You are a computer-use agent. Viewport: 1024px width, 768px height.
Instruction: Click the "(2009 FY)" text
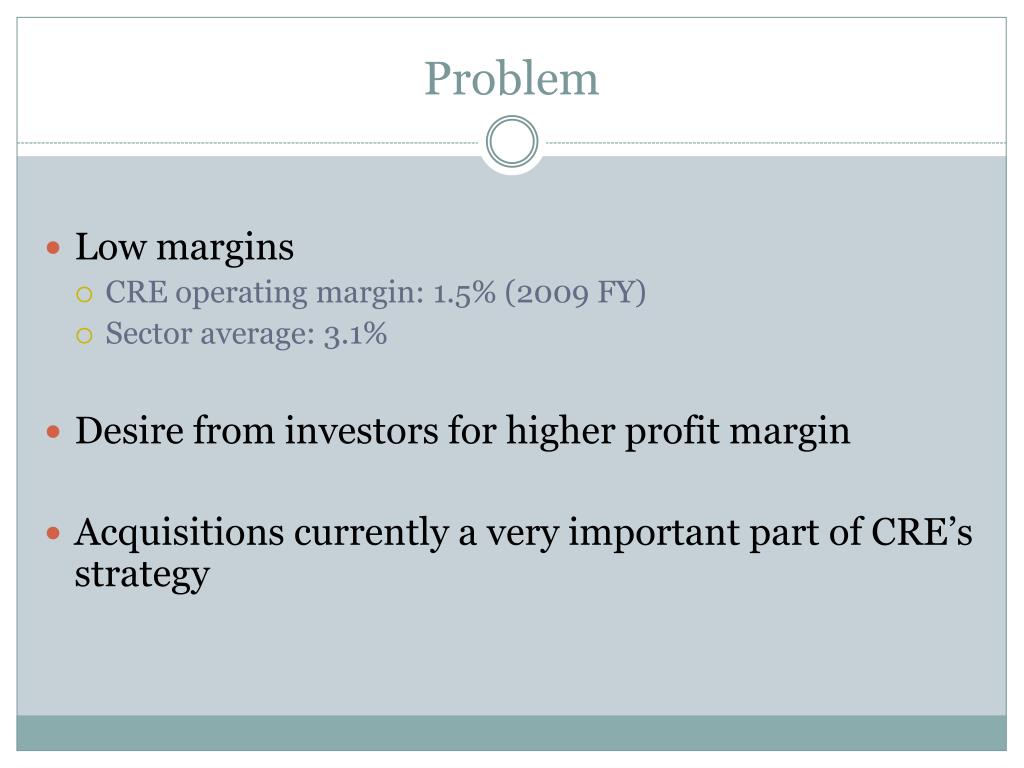coord(575,293)
